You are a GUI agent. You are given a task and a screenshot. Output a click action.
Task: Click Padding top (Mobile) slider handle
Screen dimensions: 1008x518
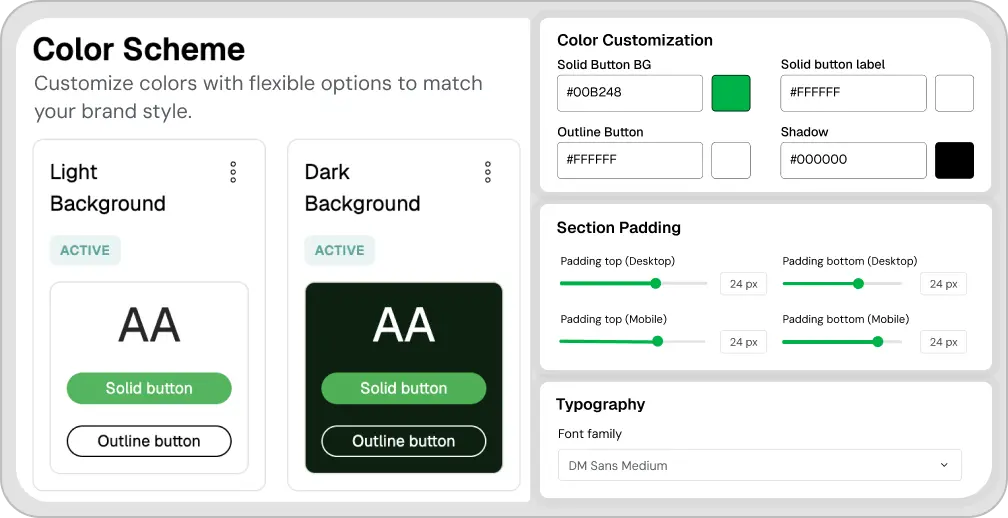(657, 341)
